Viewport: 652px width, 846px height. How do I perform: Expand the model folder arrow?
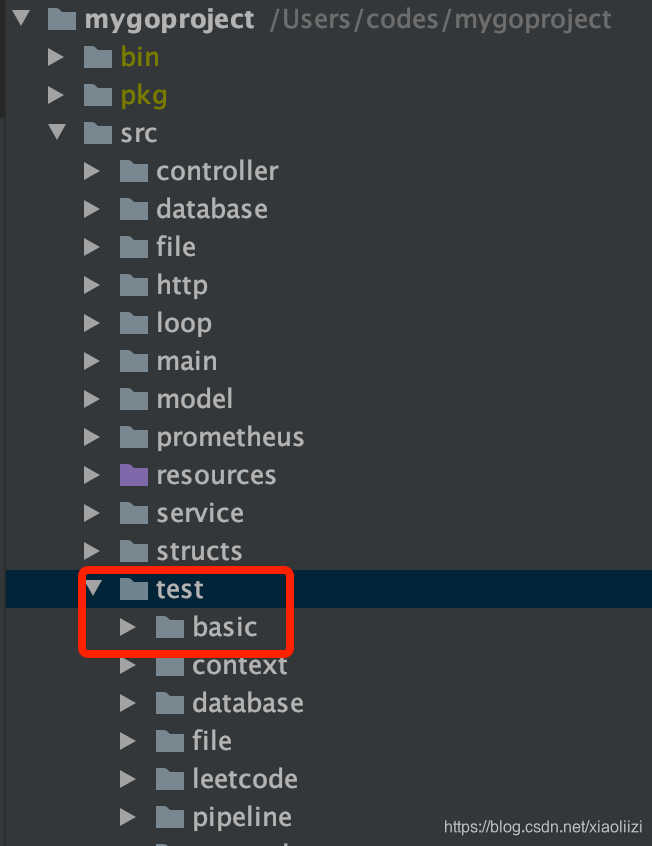click(x=92, y=399)
